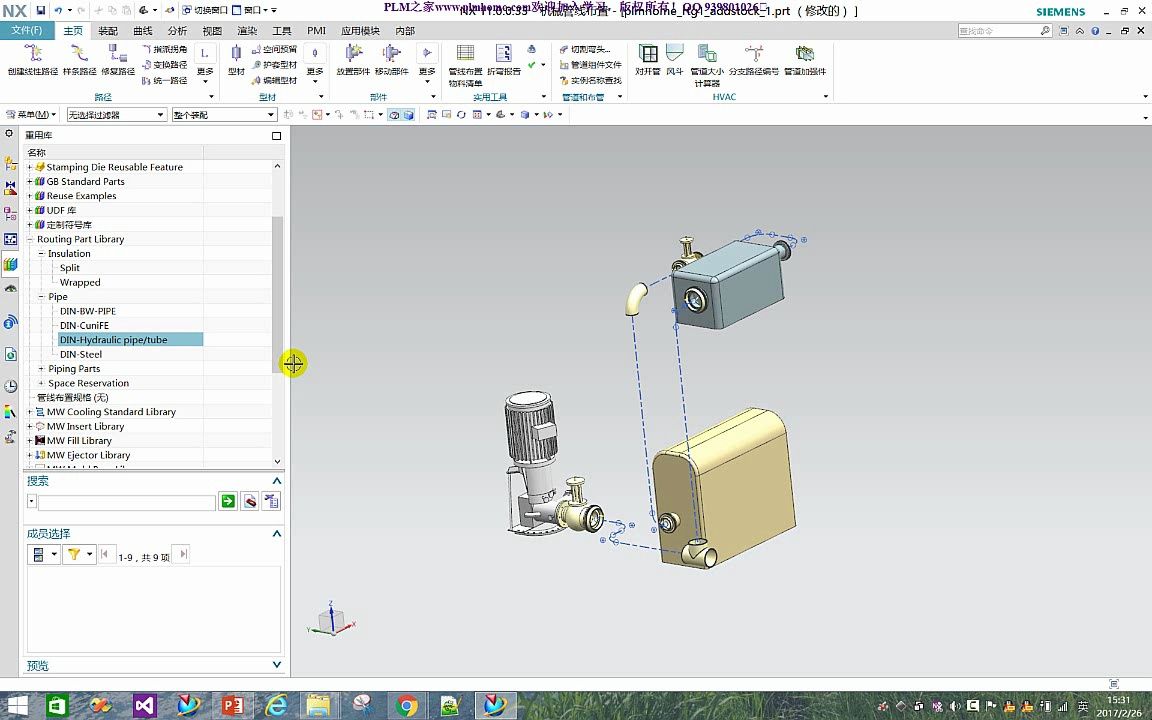
Task: Click the Save icon in title bar
Action: tap(40, 10)
